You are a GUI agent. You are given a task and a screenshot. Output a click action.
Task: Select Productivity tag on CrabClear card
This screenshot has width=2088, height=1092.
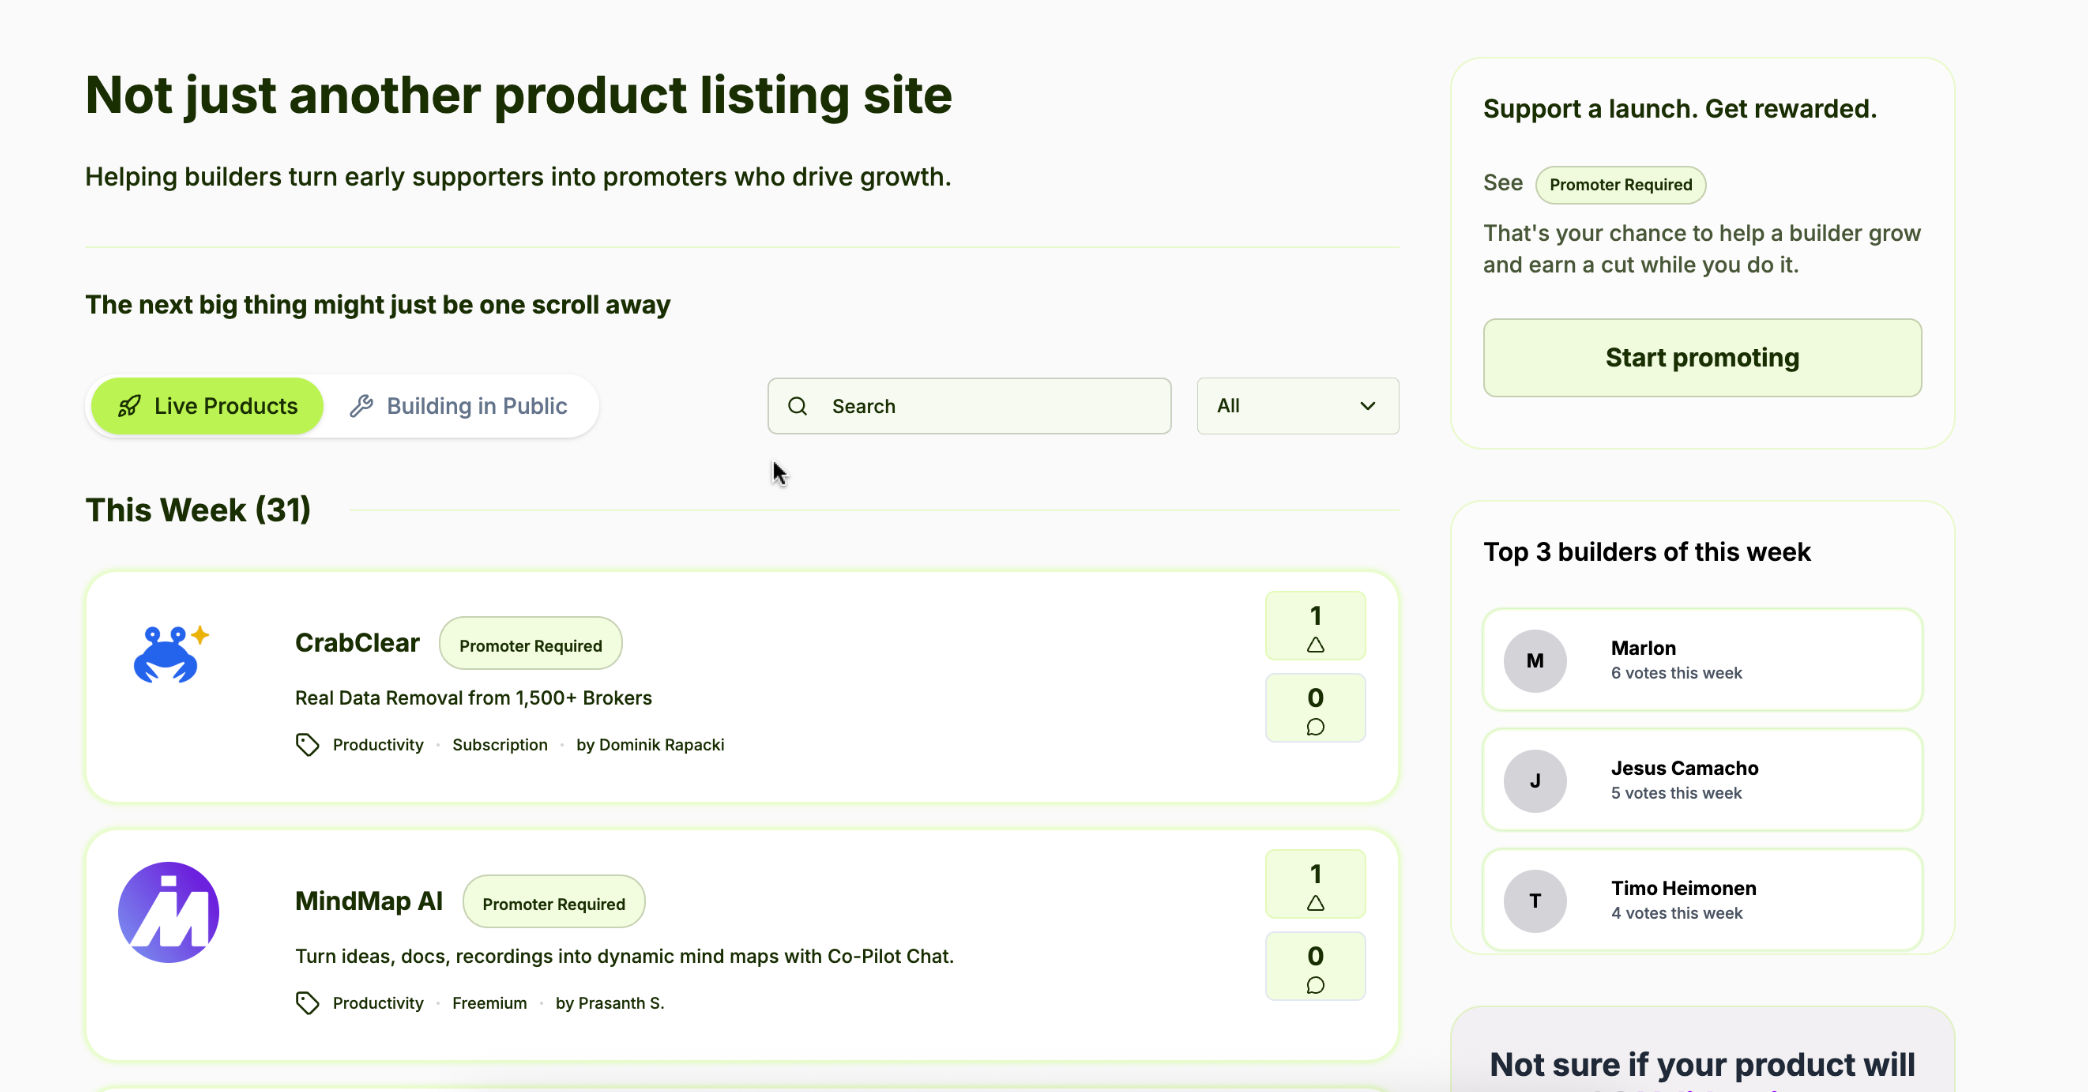coord(378,745)
